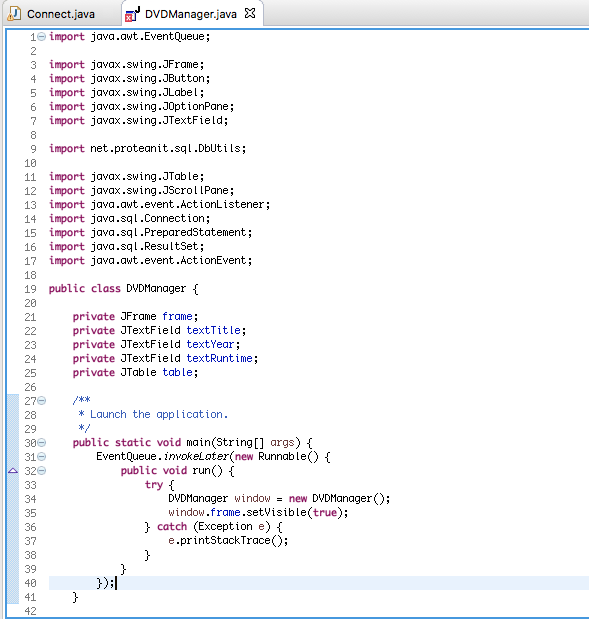Viewport: 589px width, 619px height.
Task: Click the DVDManager.java error file icon
Action: click(132, 14)
